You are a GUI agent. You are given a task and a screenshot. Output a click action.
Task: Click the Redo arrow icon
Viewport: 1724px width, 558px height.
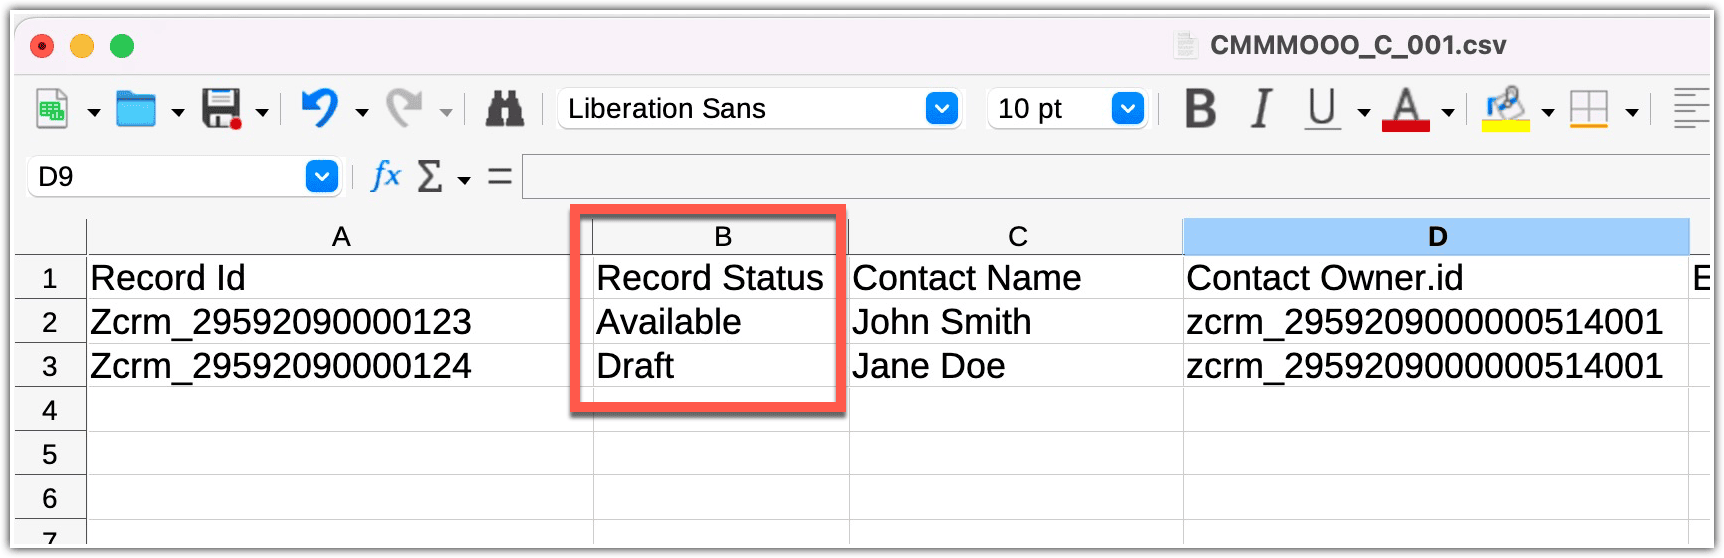pyautogui.click(x=404, y=108)
